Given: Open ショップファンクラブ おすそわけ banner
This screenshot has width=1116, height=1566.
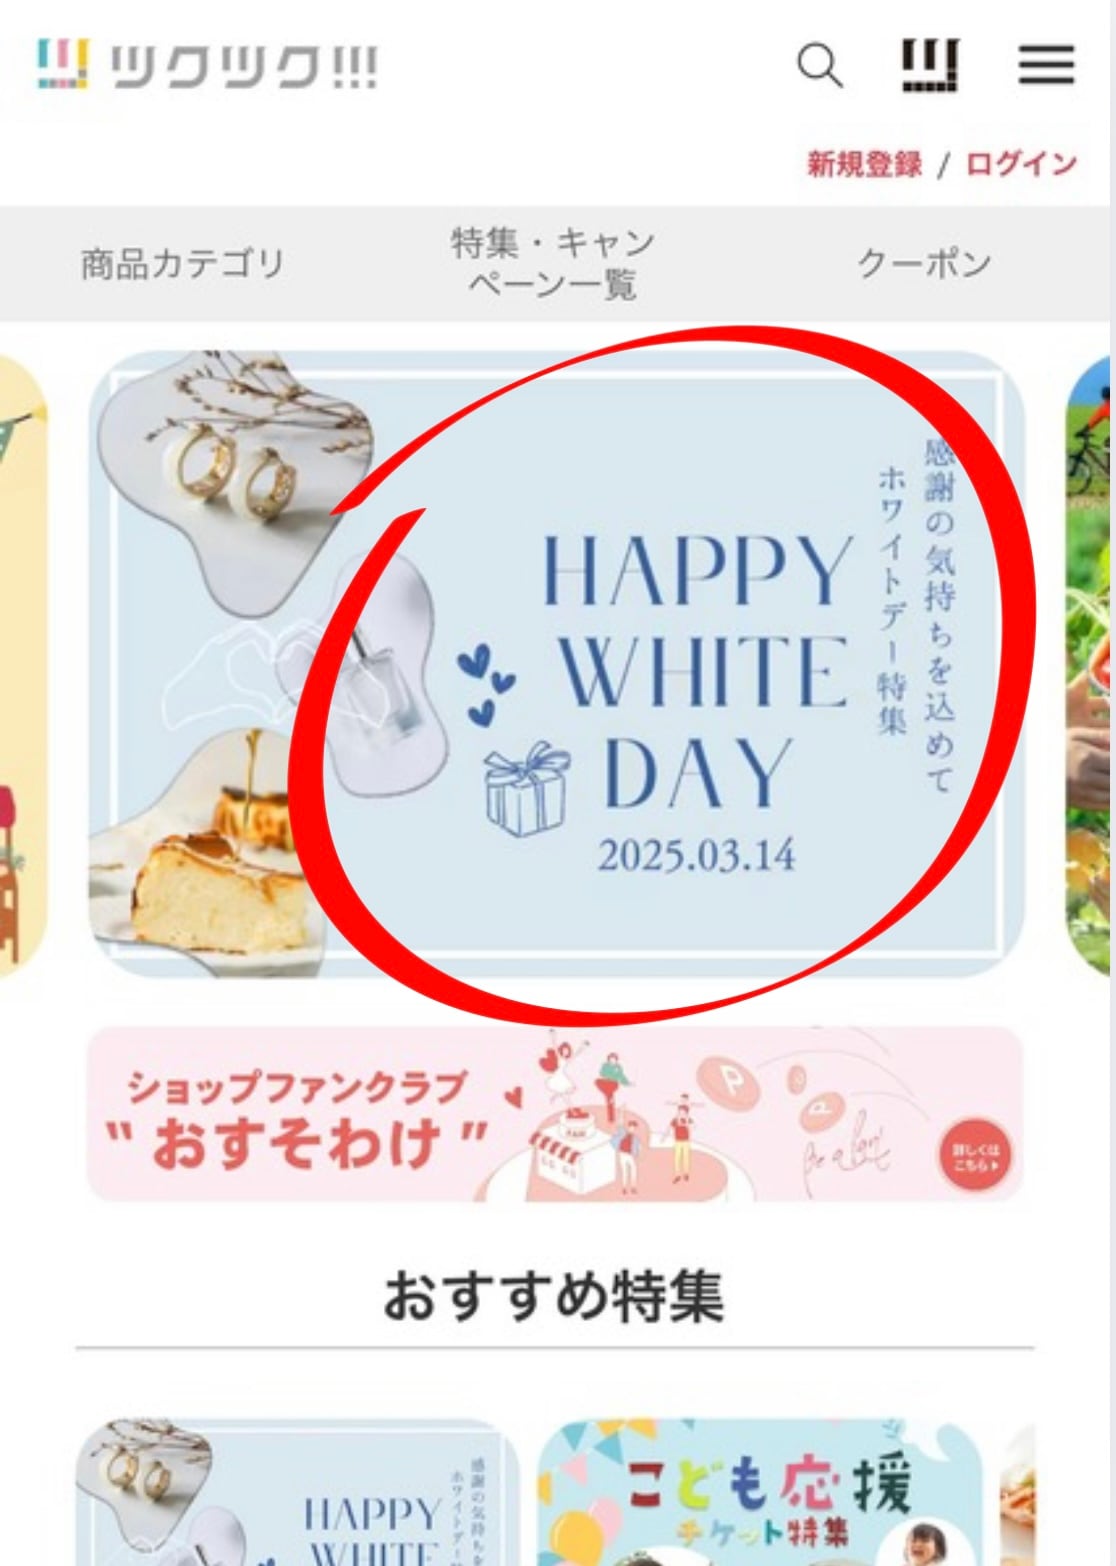Looking at the screenshot, I should coord(556,1114).
